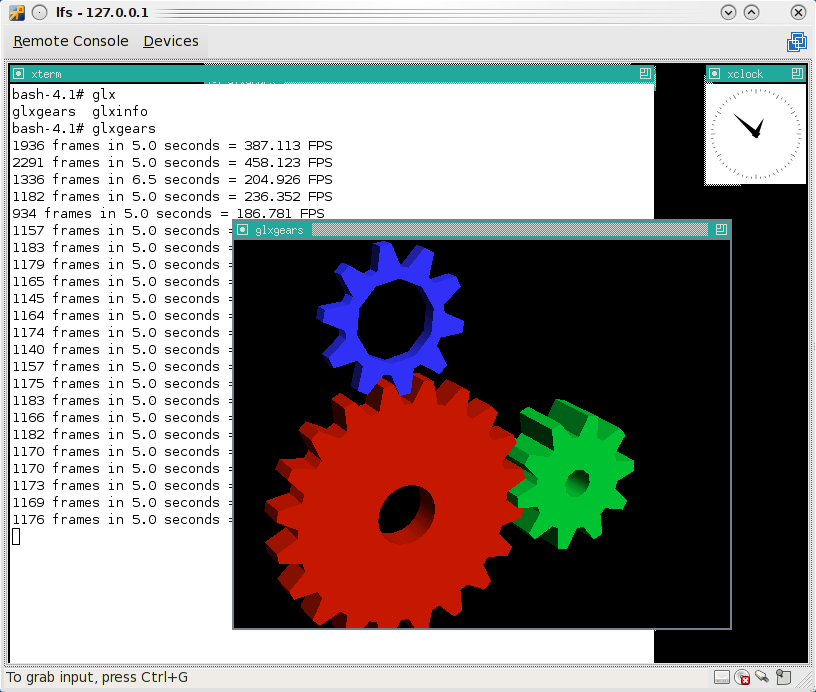The width and height of the screenshot is (816, 692).
Task: Maximize the lfs virtual machine window
Action: click(x=751, y=12)
